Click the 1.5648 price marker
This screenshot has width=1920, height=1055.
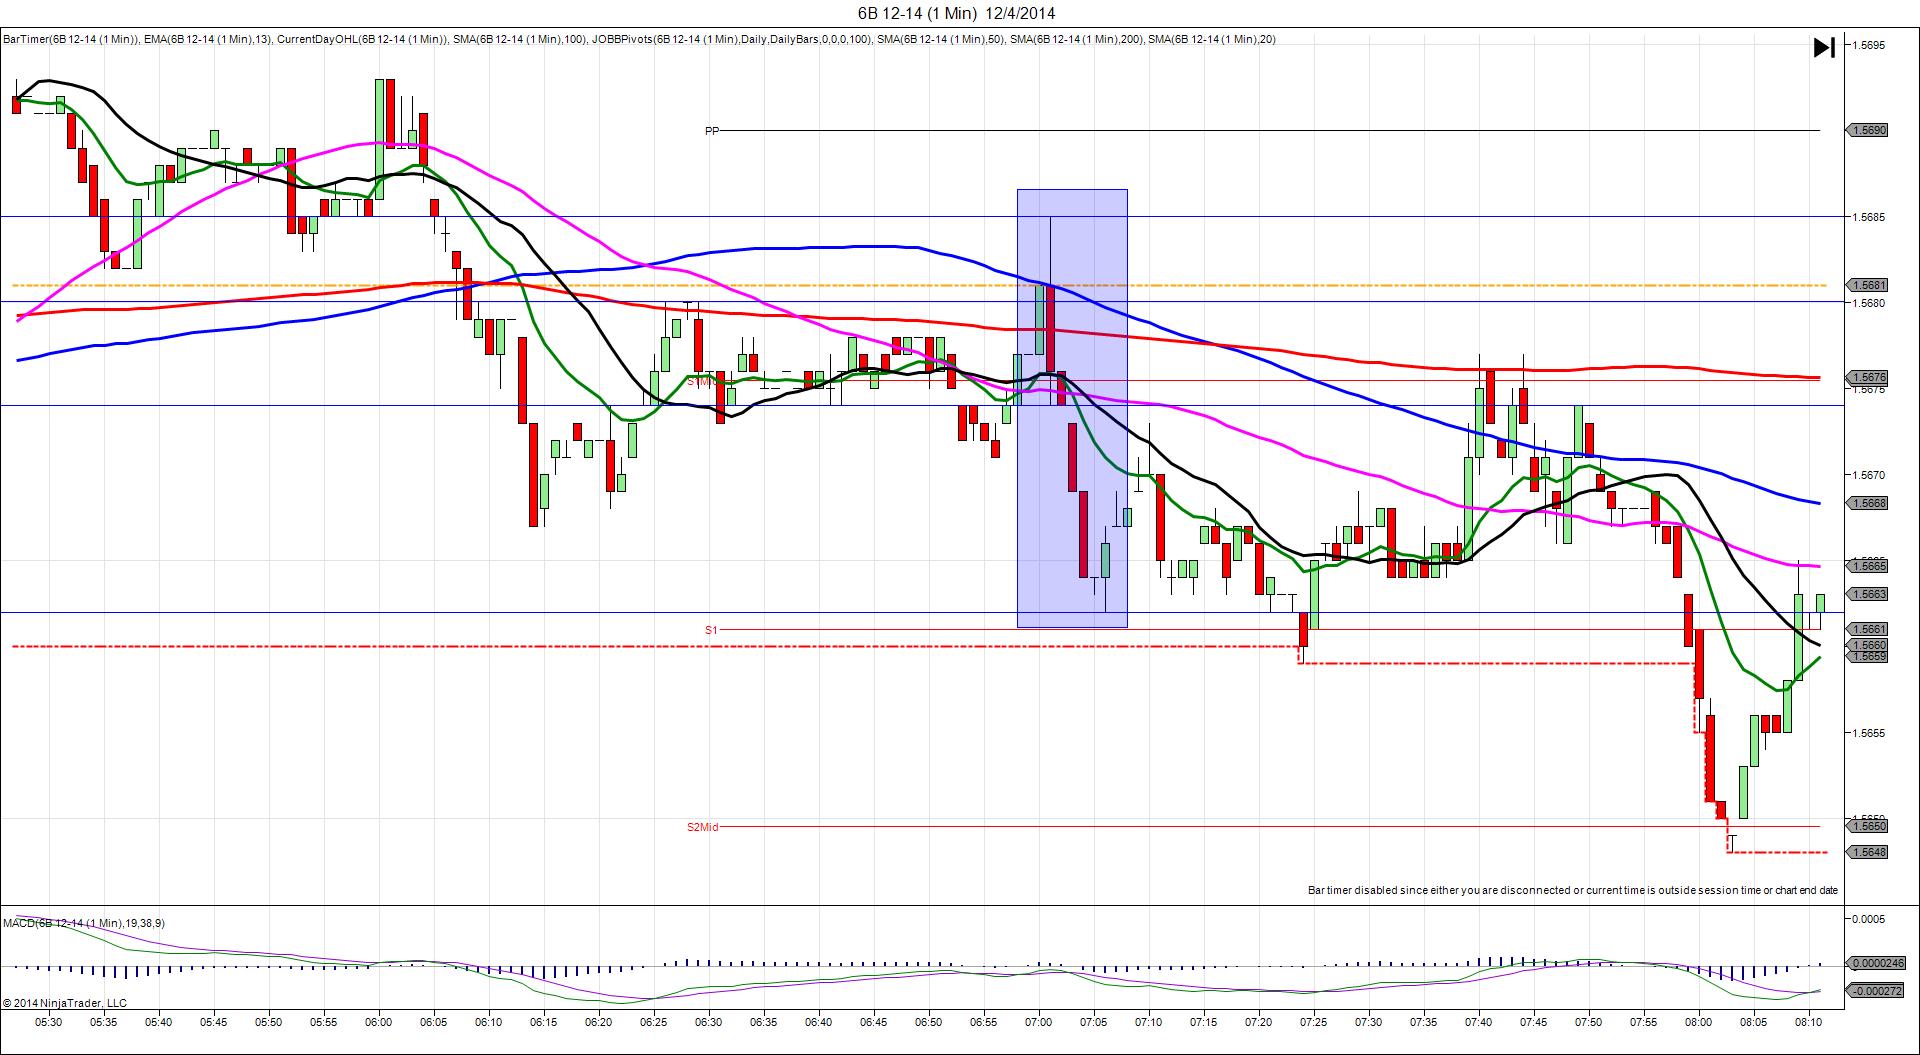coord(1868,852)
